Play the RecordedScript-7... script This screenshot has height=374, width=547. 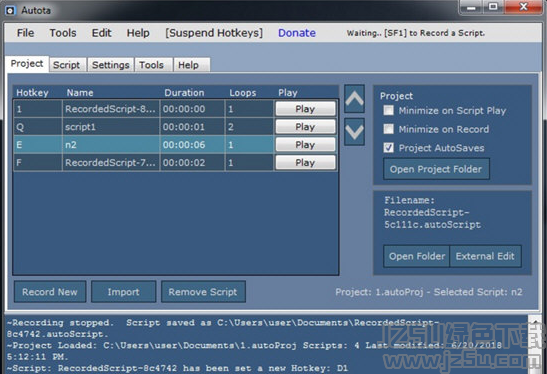(x=305, y=163)
